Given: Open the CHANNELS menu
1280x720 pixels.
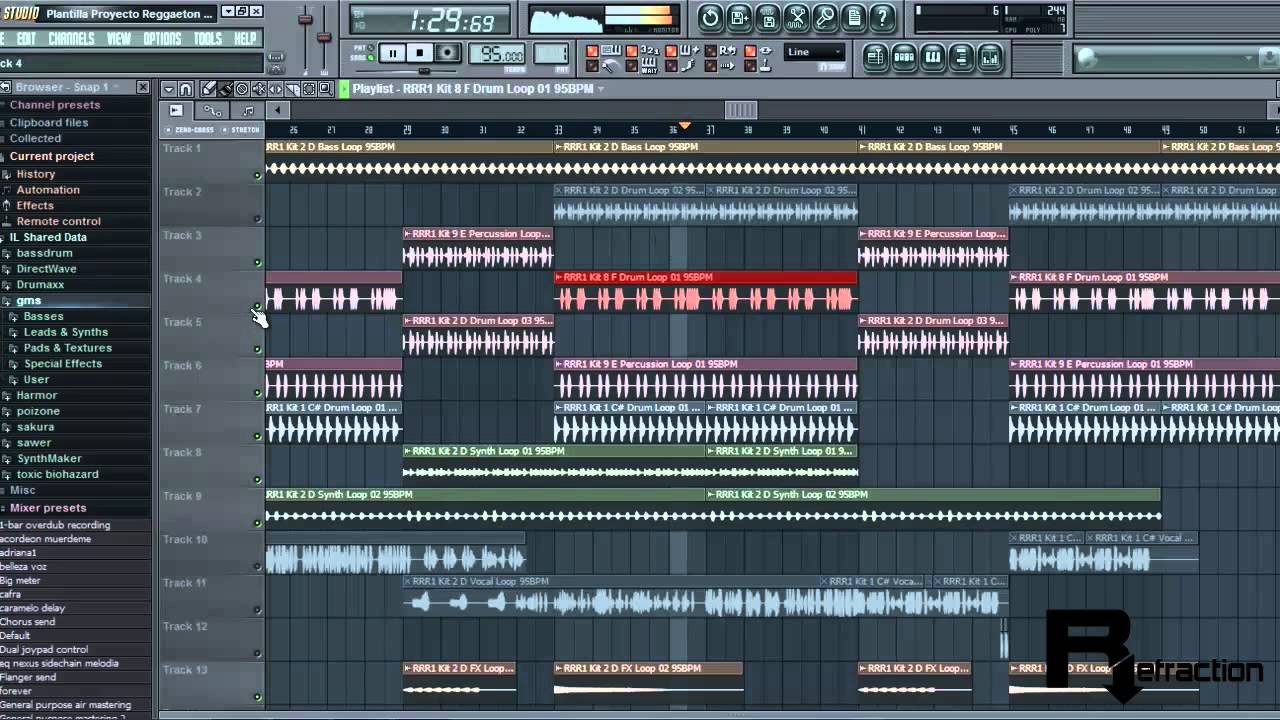Looking at the screenshot, I should pos(71,39).
